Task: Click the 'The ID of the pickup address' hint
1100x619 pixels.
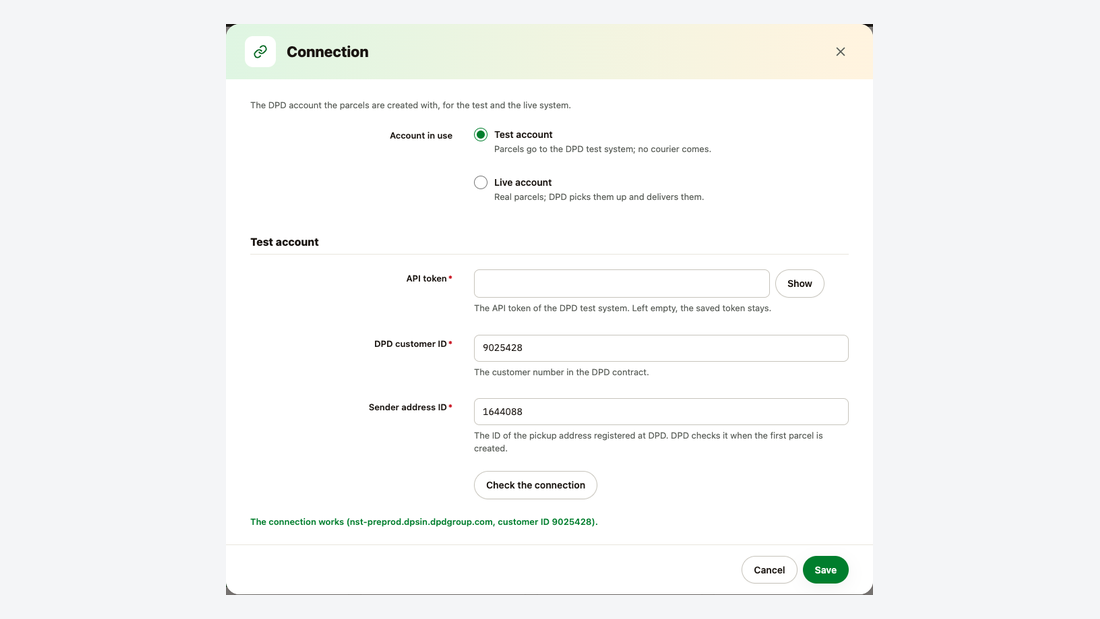Action: [648, 442]
